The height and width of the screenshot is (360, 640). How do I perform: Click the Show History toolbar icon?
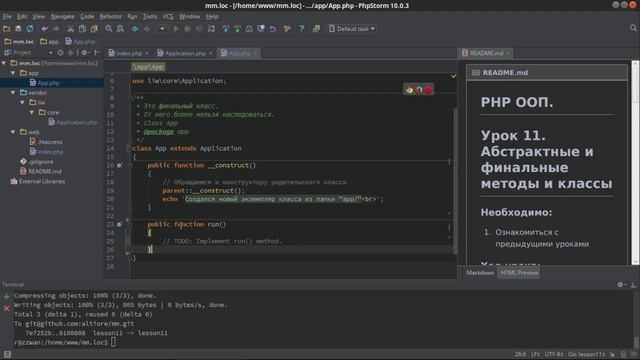point(261,29)
